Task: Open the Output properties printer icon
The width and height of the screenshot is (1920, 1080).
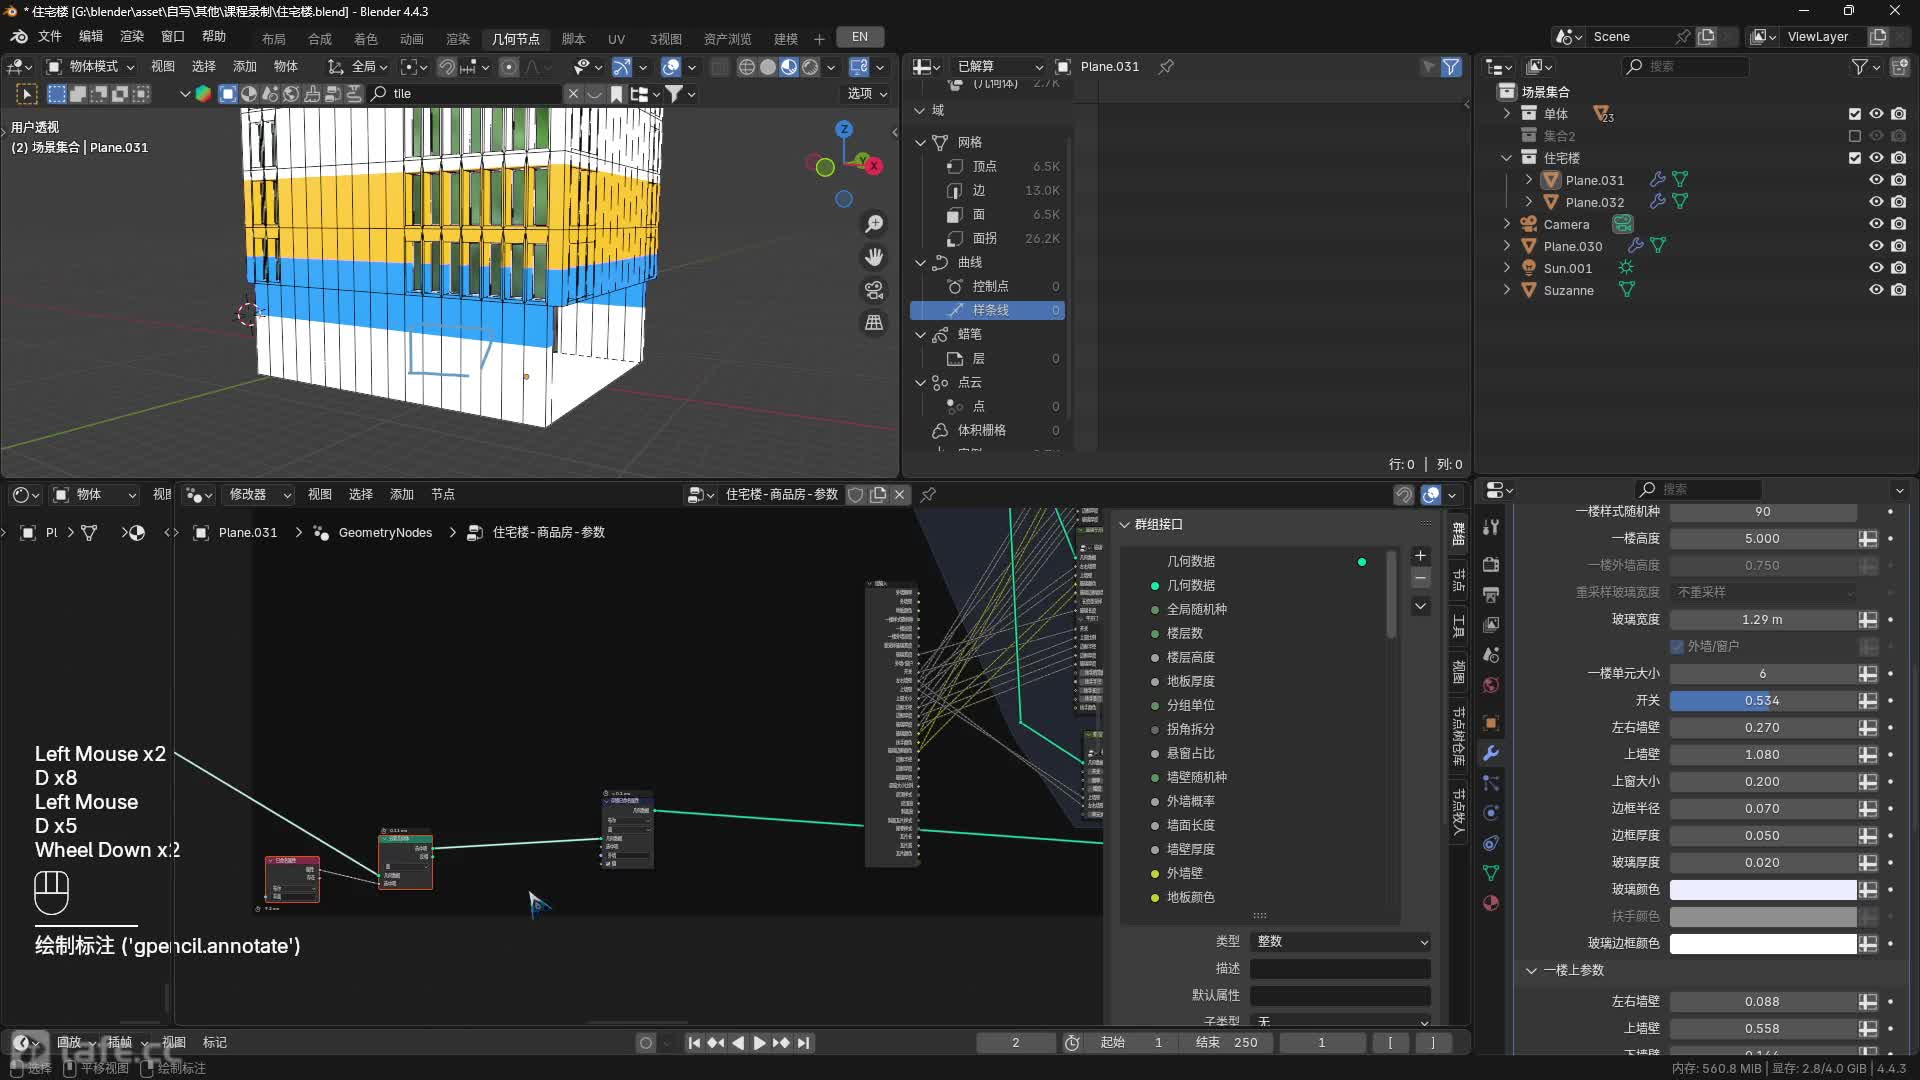Action: coord(1491,594)
